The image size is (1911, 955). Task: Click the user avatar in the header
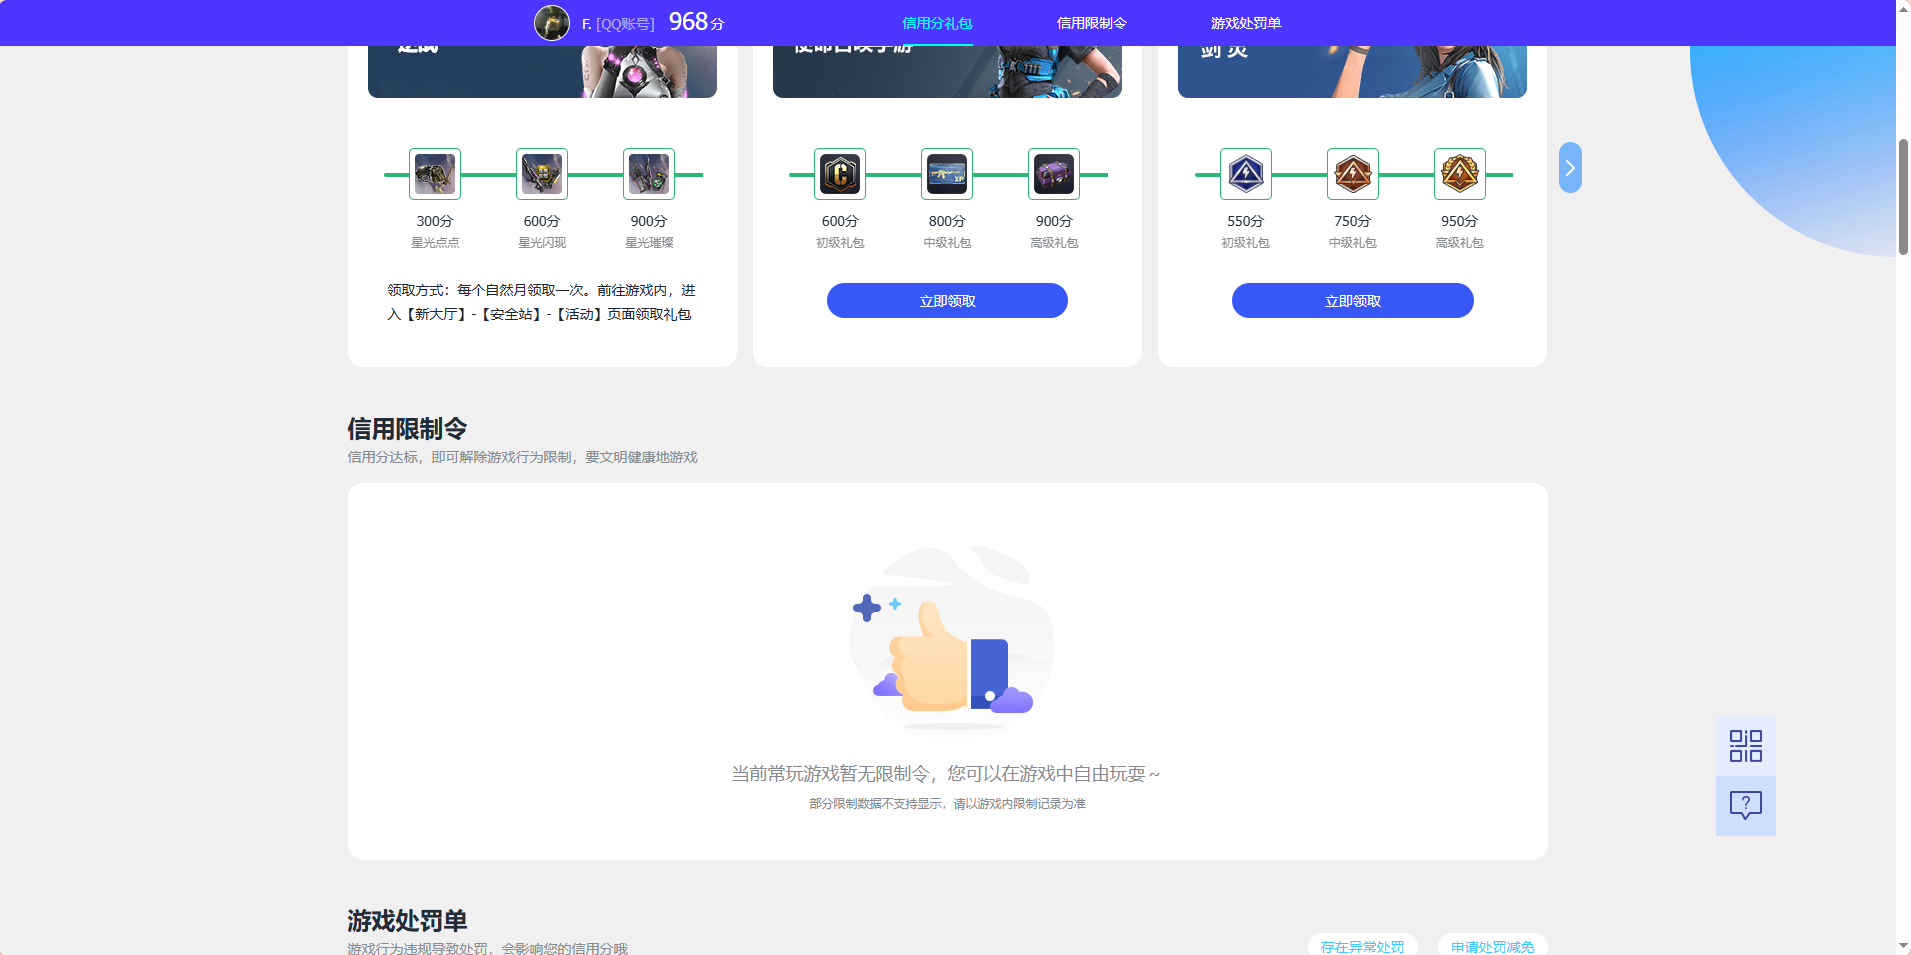(551, 22)
